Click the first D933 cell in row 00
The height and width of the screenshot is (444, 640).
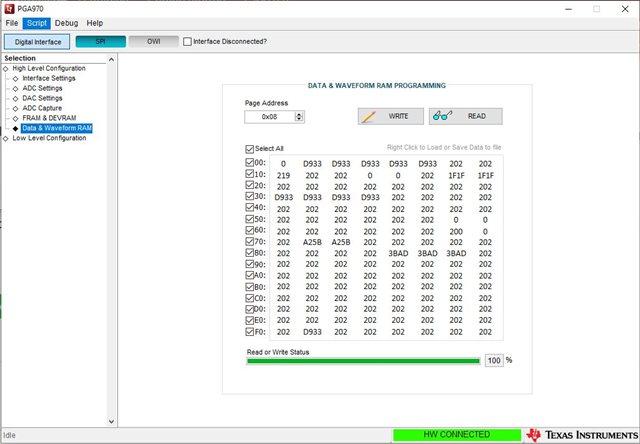[312, 164]
